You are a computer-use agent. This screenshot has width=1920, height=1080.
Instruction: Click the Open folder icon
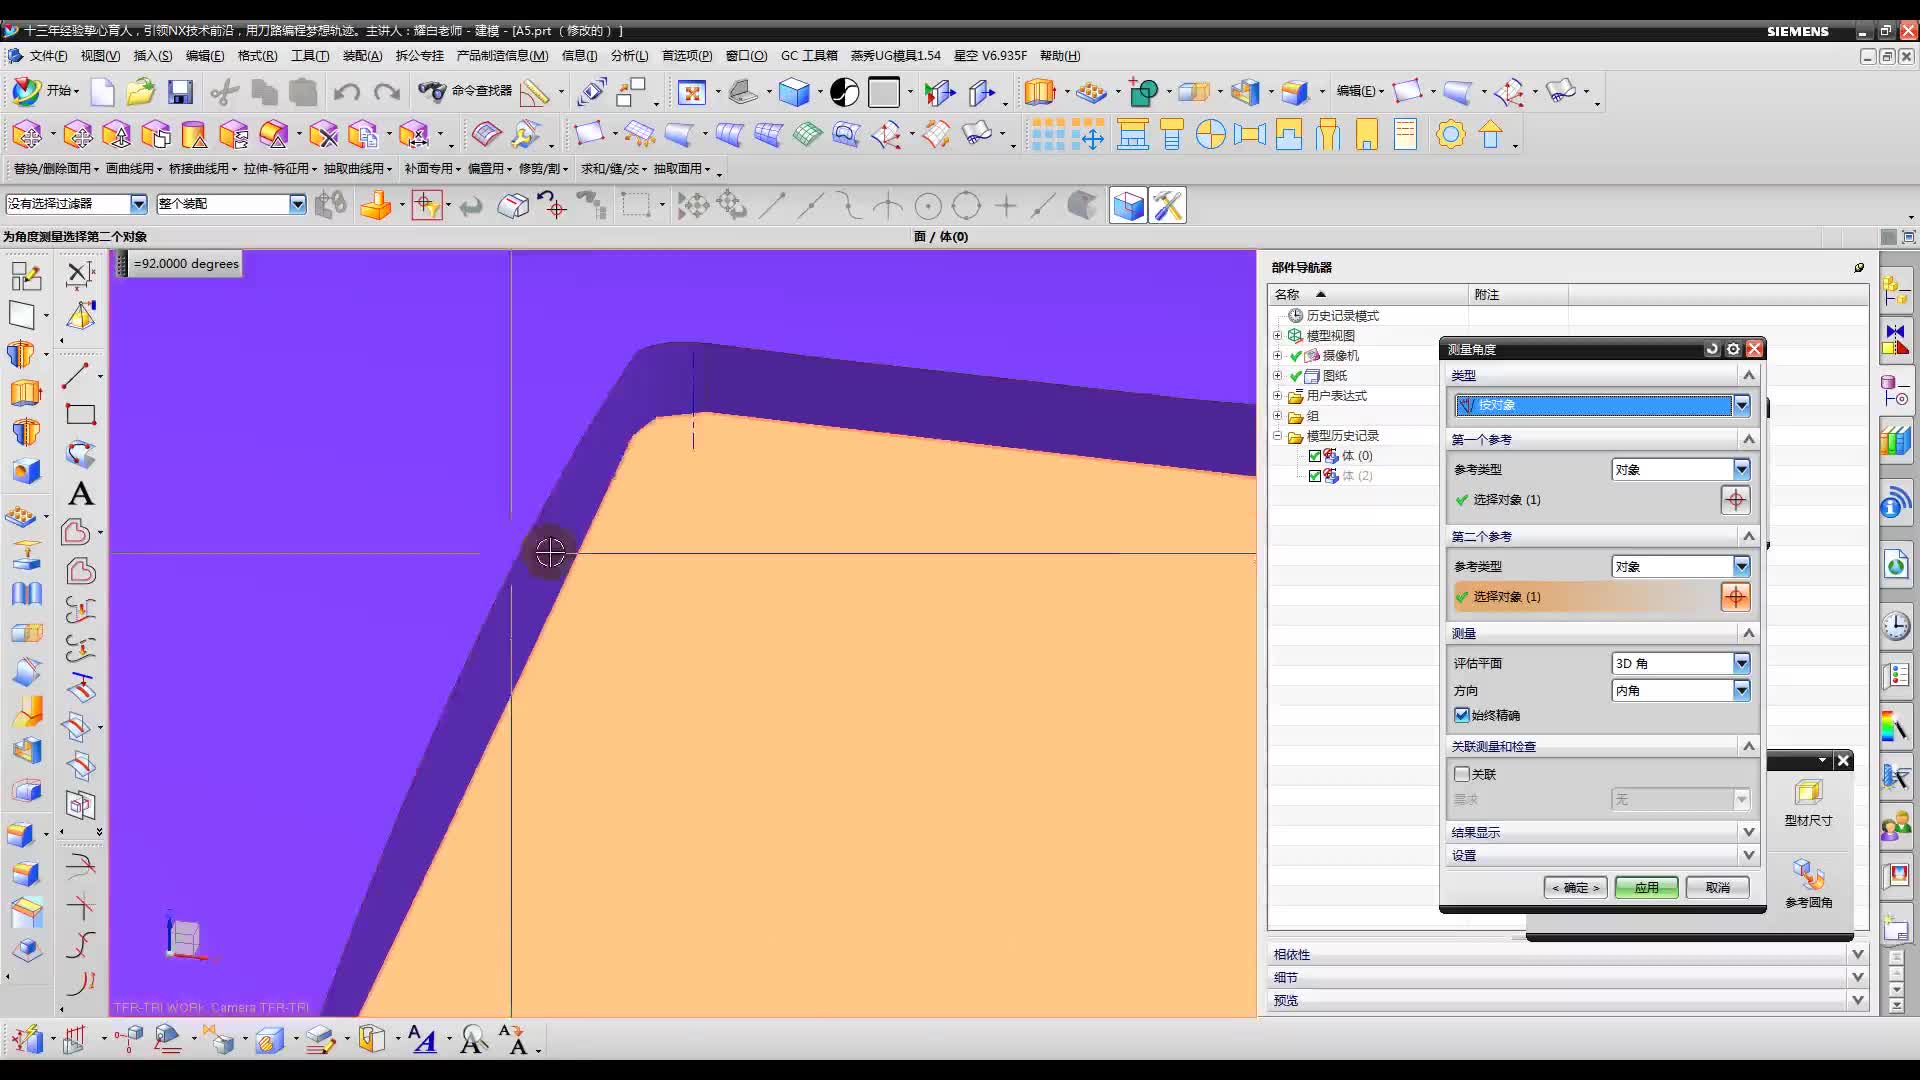[141, 93]
